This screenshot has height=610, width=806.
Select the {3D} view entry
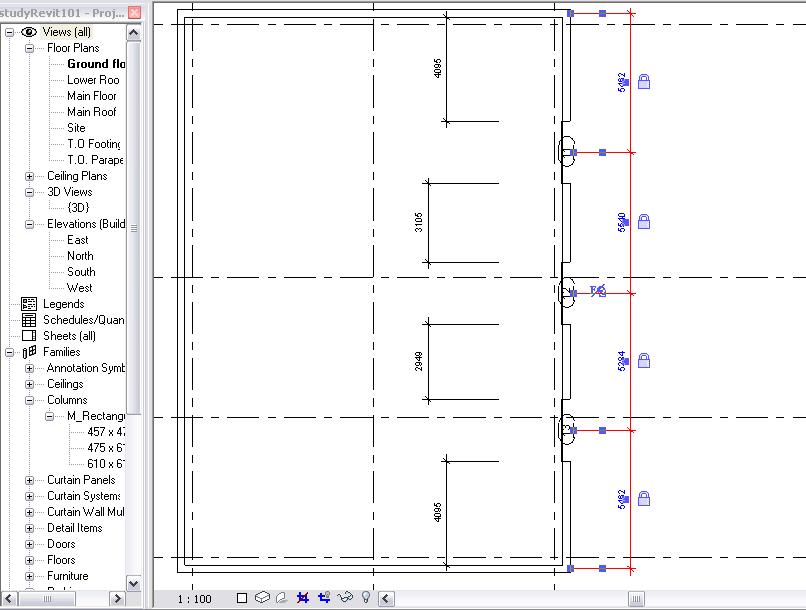[78, 208]
